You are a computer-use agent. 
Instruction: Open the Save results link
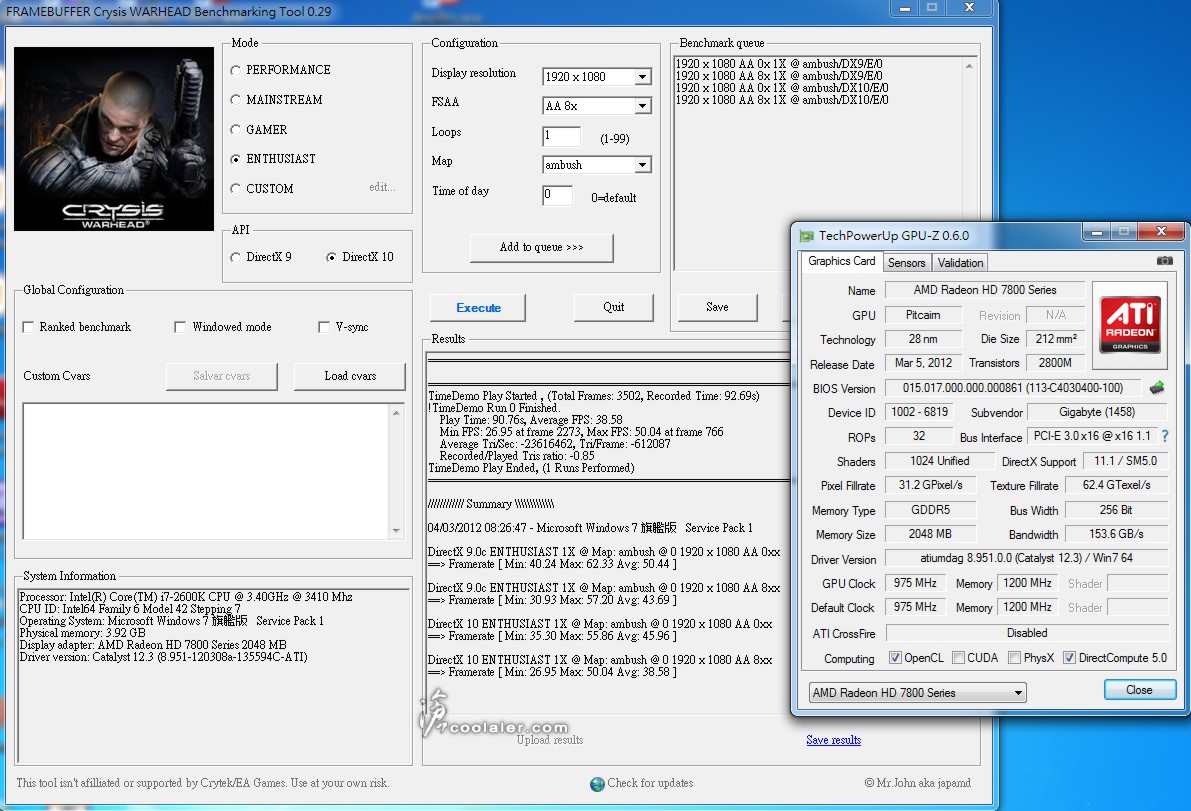pos(833,740)
